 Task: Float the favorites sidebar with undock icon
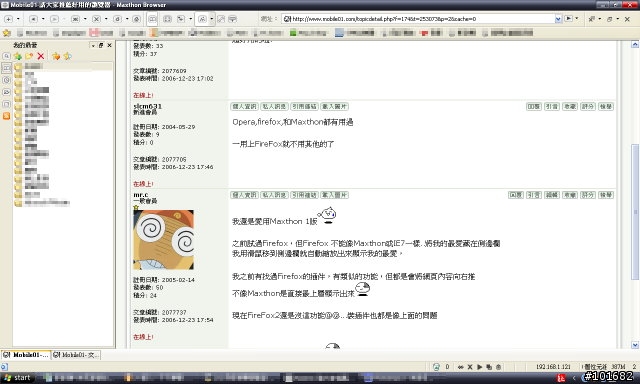101,45
